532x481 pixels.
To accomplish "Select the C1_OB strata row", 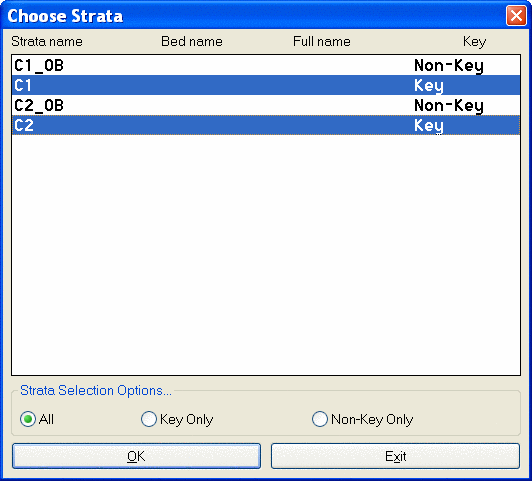I will click(x=266, y=65).
